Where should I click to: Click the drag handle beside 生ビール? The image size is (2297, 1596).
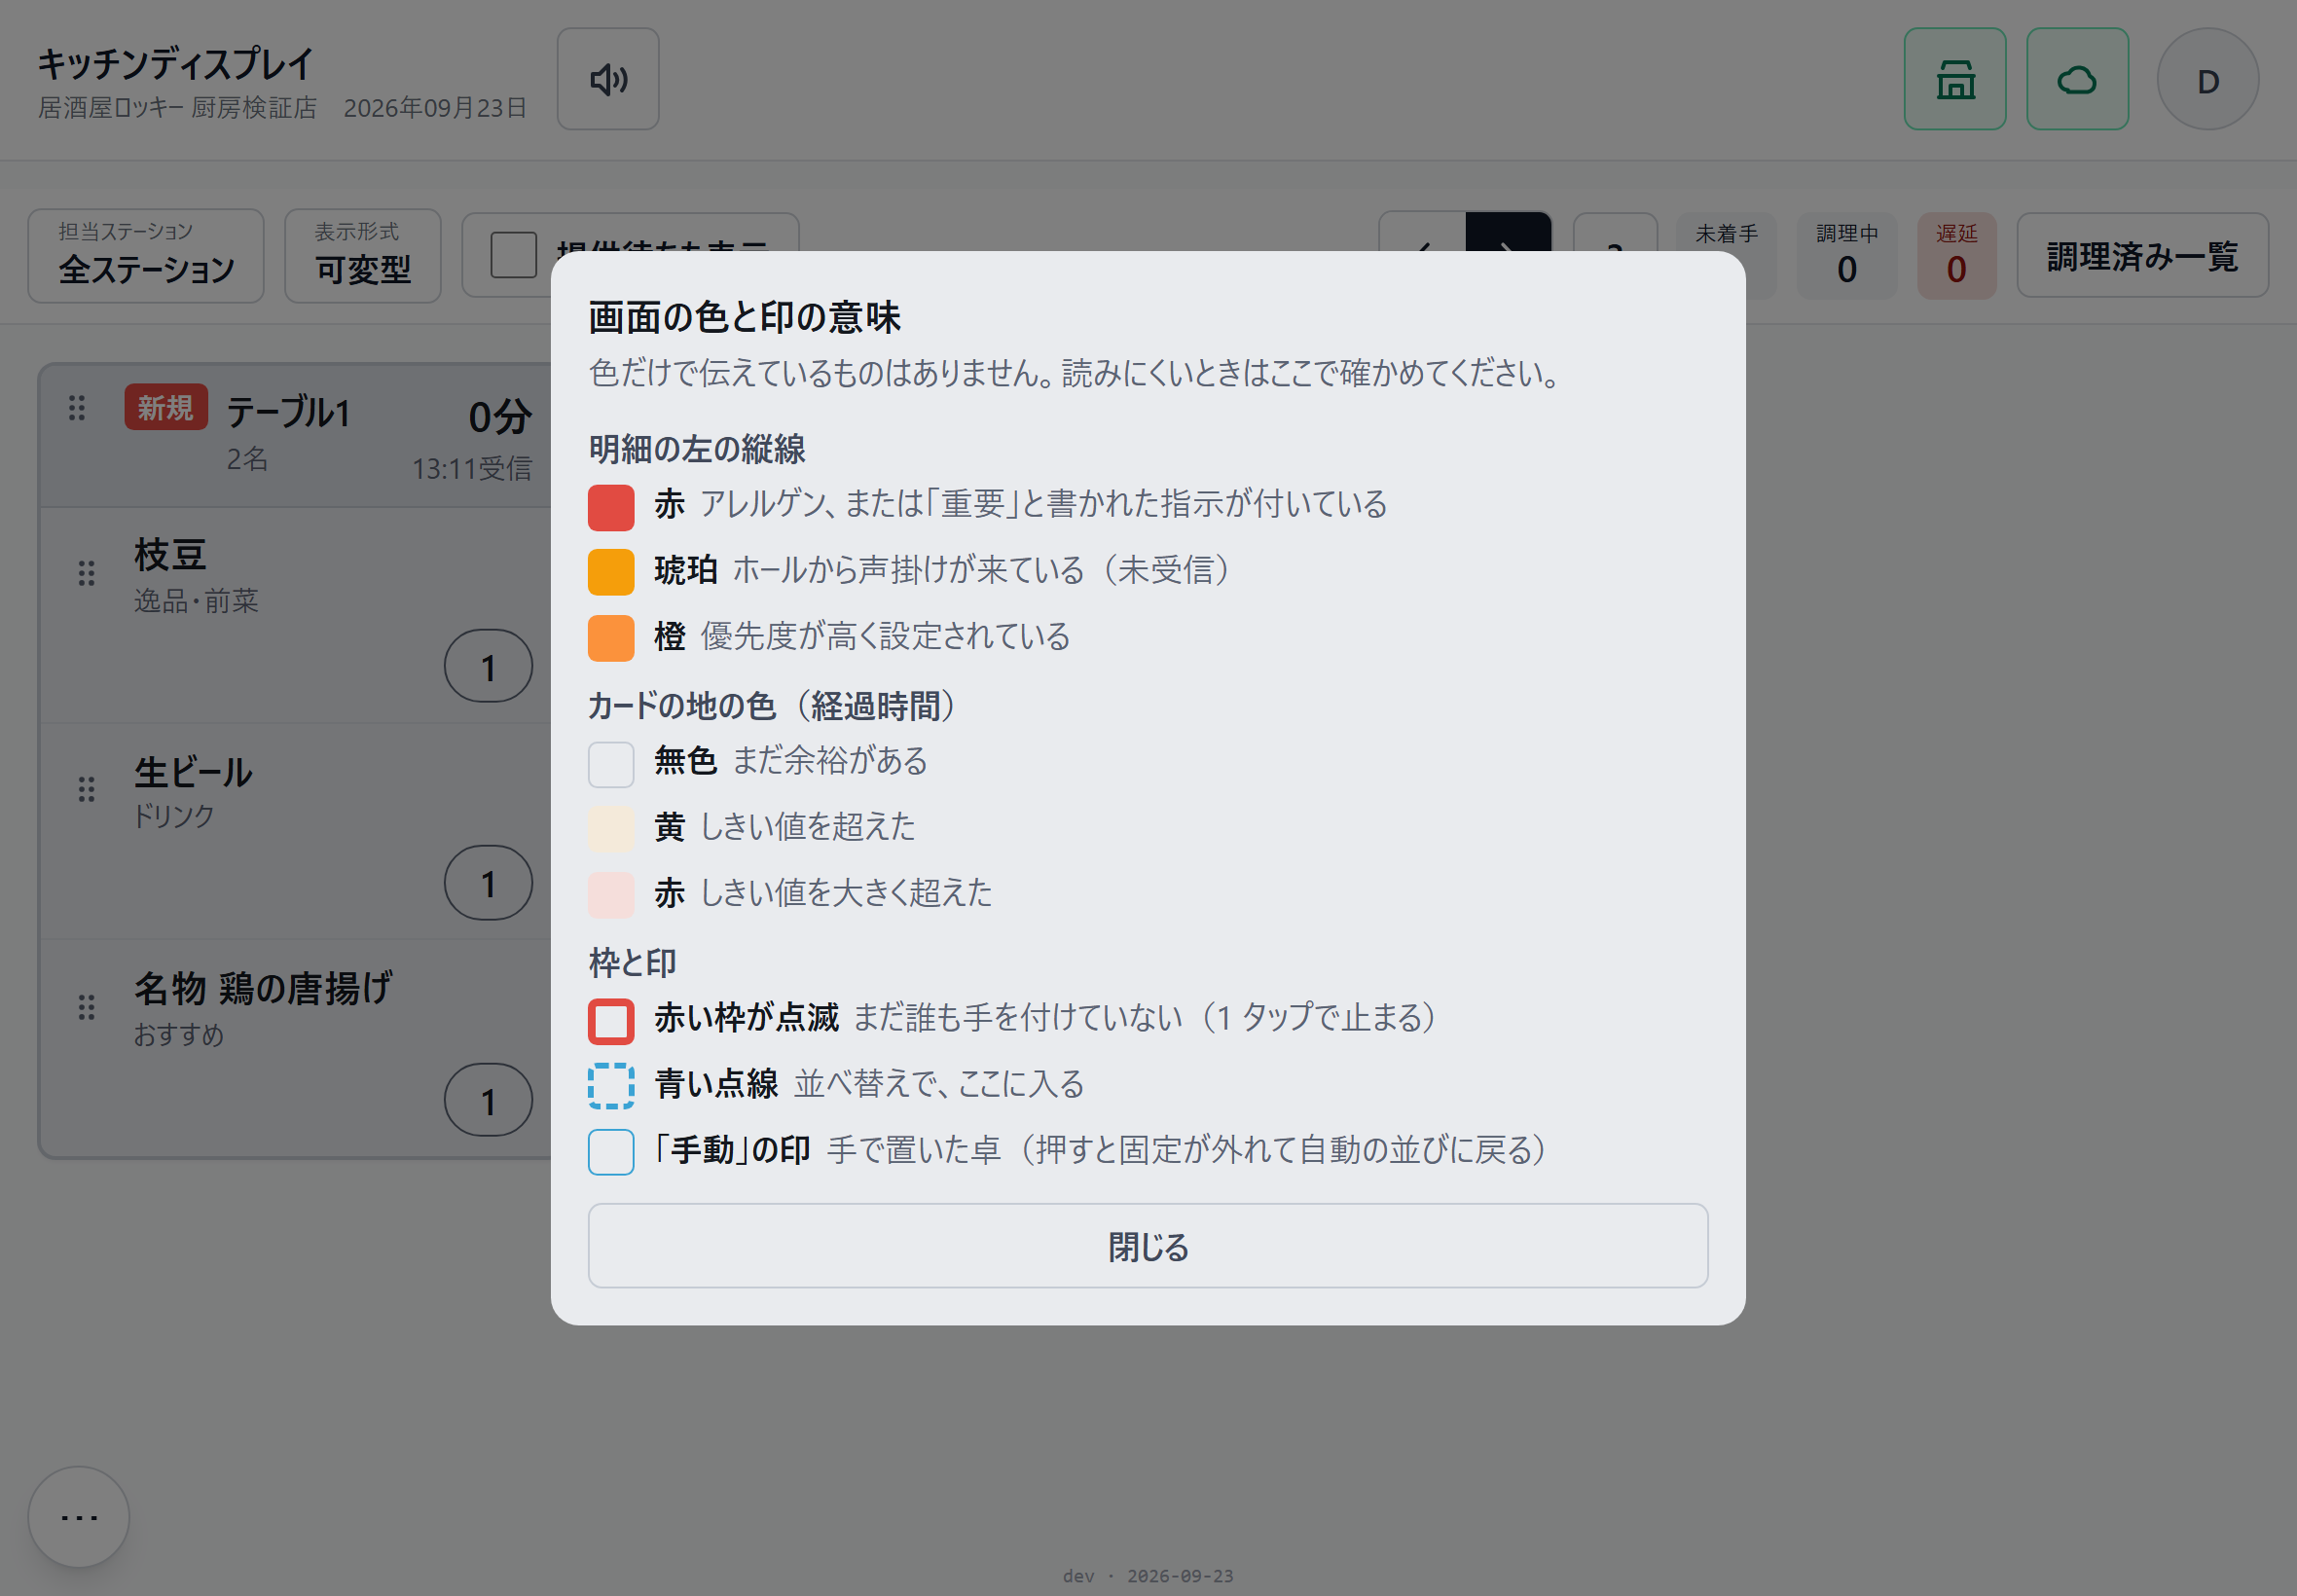point(87,790)
